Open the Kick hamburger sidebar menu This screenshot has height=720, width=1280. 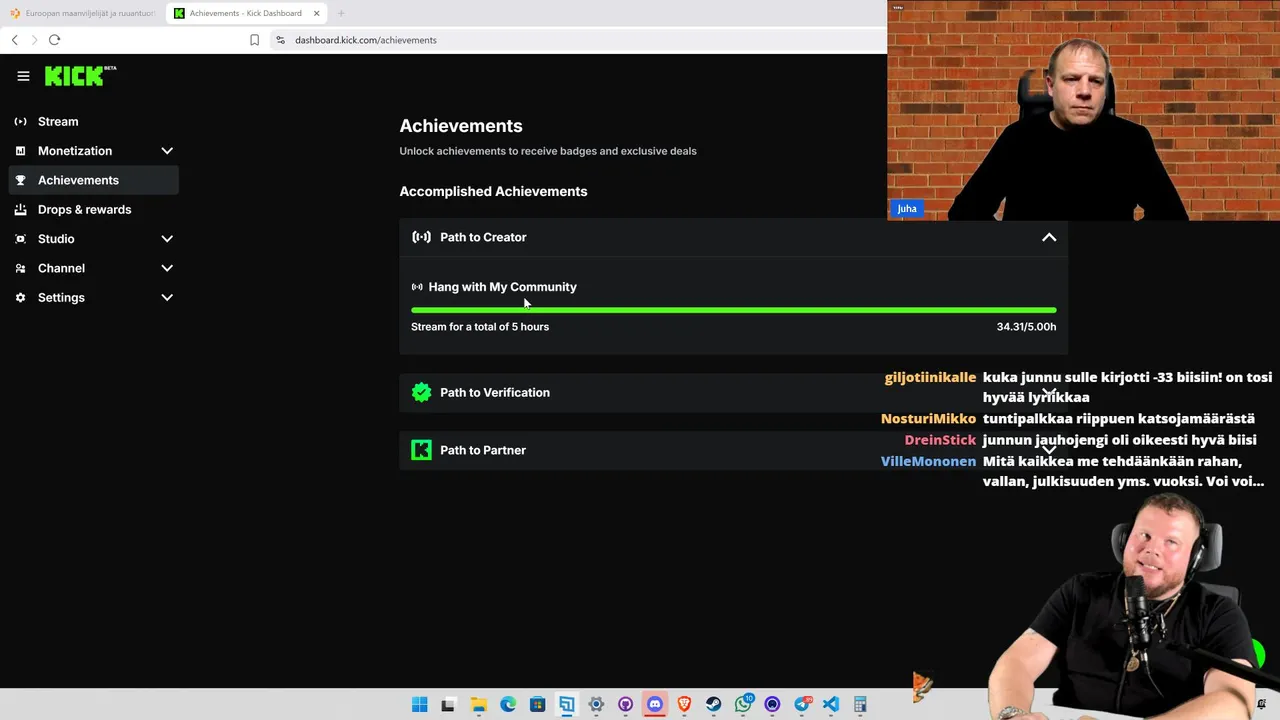[x=23, y=76]
